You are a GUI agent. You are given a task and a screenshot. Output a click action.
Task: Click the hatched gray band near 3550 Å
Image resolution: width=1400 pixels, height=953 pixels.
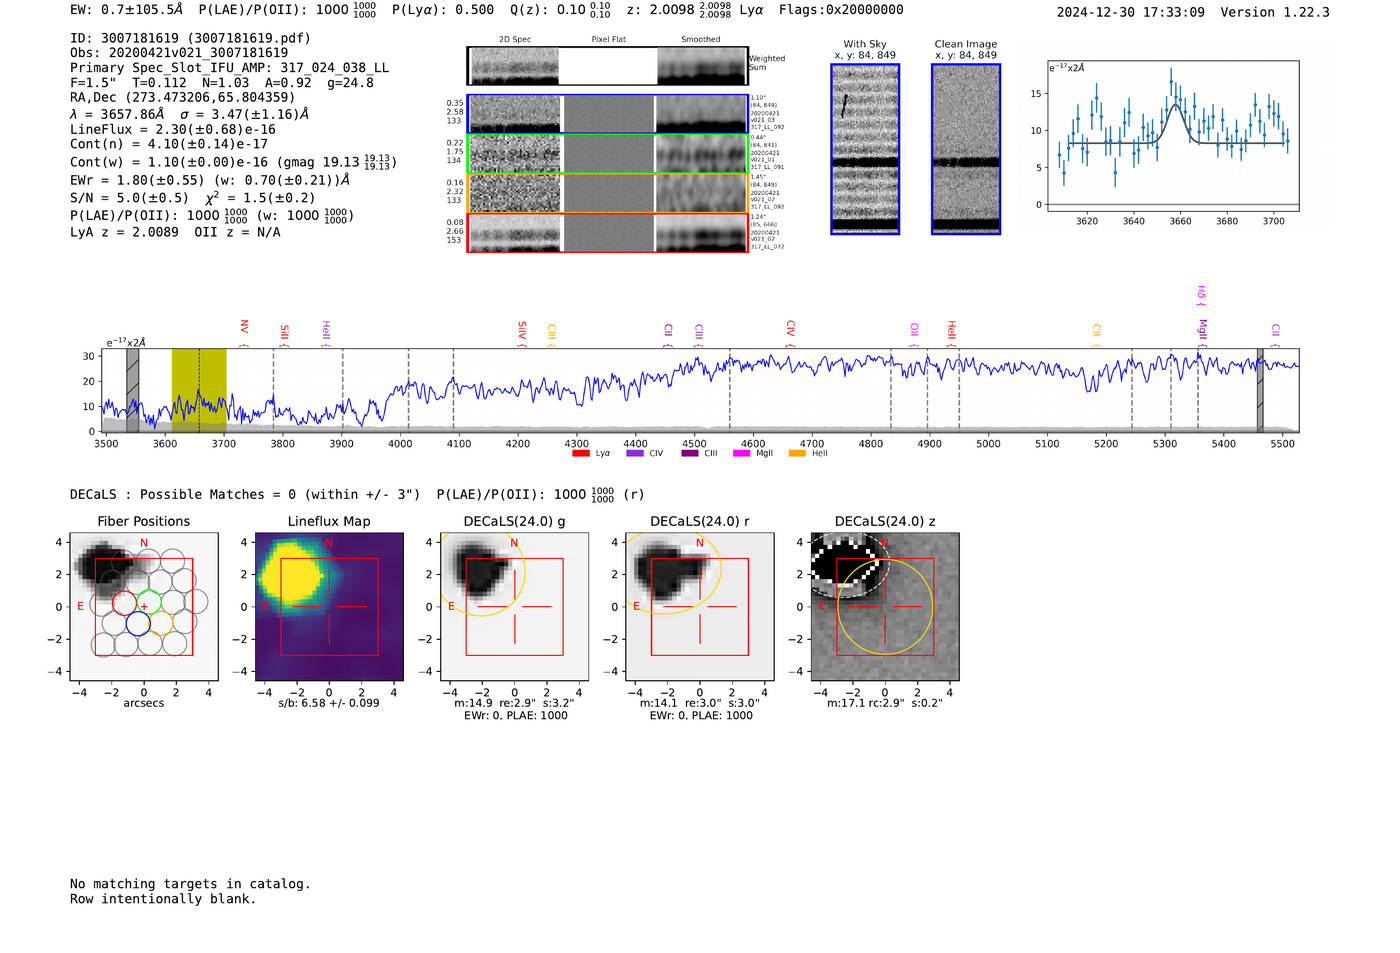(x=132, y=390)
